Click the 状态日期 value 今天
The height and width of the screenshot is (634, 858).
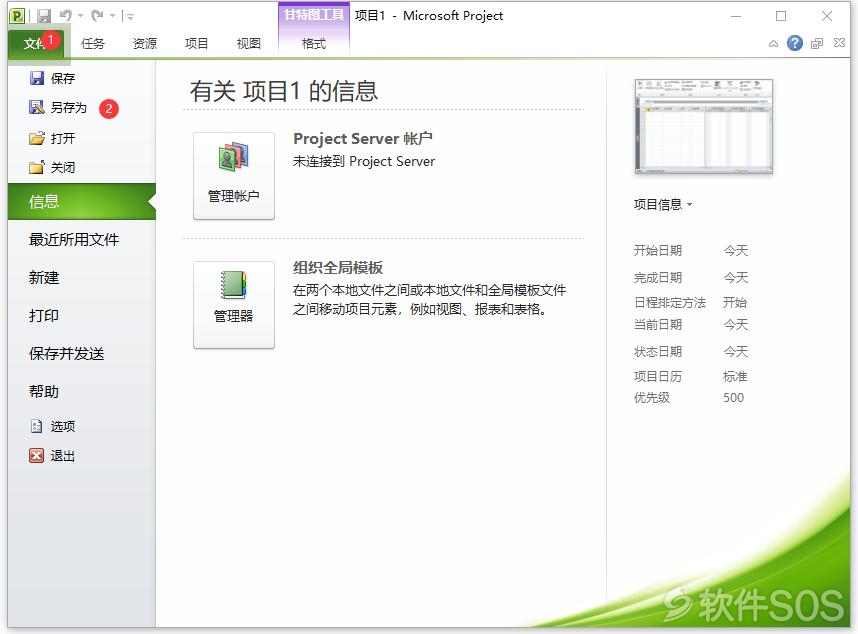735,351
